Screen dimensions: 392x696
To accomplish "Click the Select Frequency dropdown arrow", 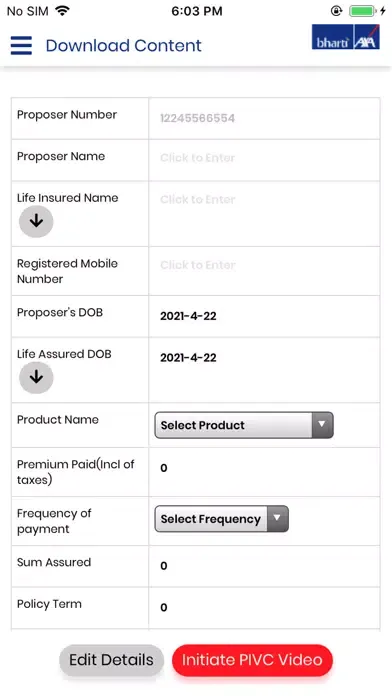I will pyautogui.click(x=277, y=518).
